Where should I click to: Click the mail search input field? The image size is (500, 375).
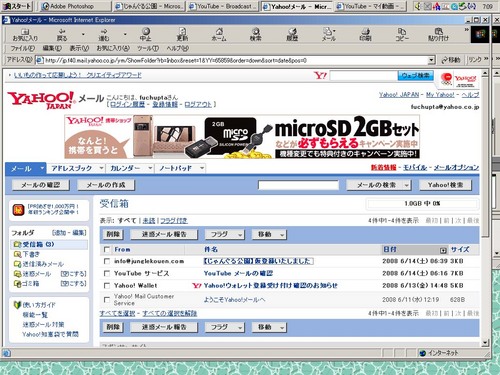point(298,185)
